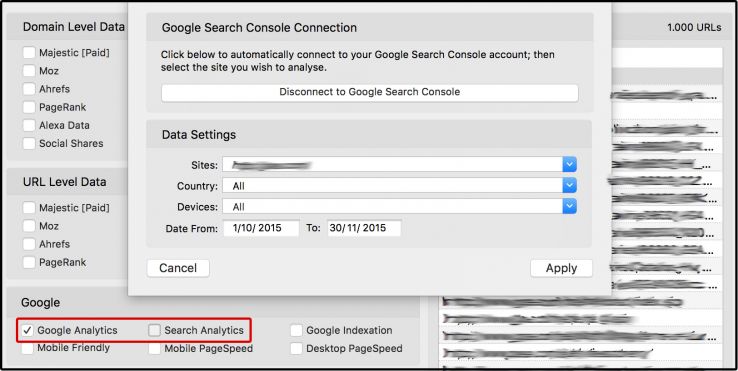Edit the To date field 30/11/2015
The width and height of the screenshot is (738, 371).
click(x=364, y=228)
